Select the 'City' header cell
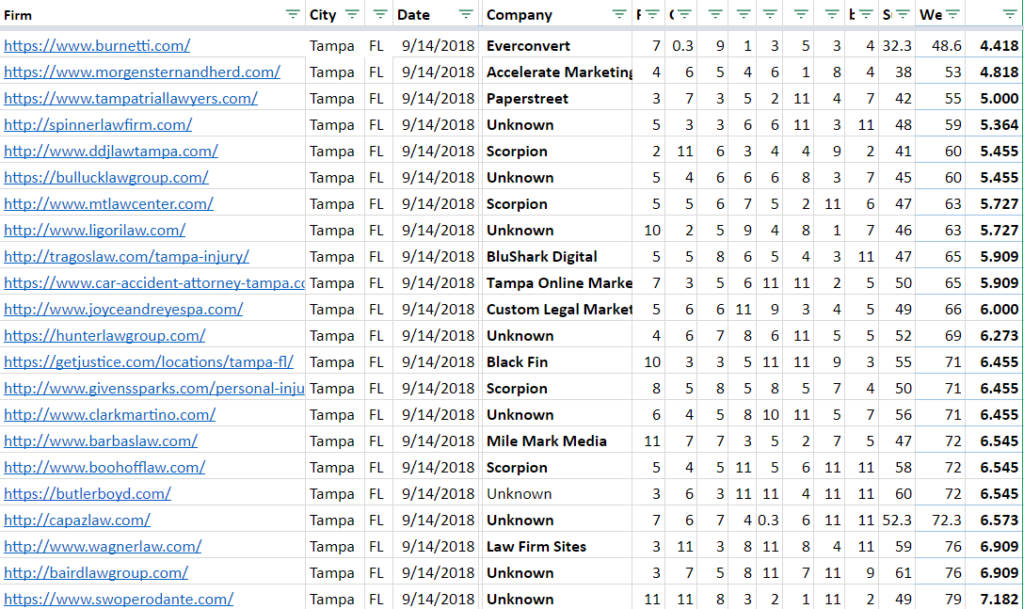 [335, 14]
